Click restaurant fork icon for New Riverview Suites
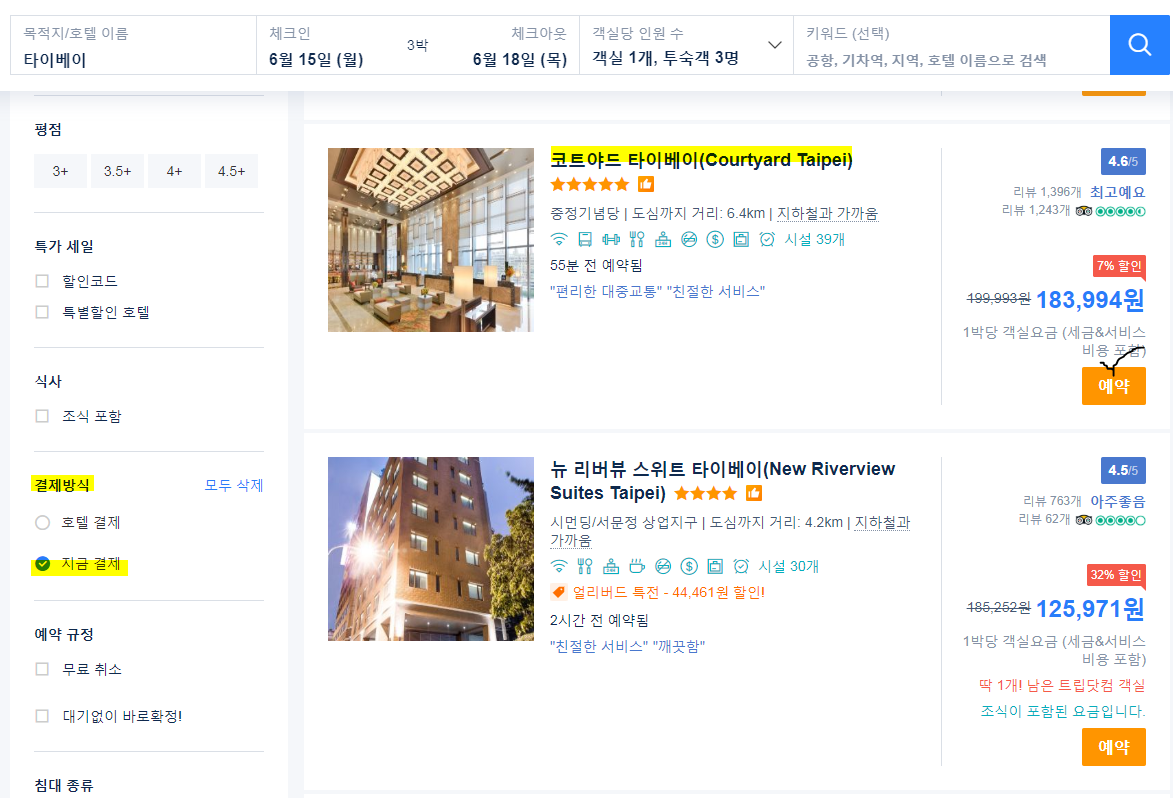 pos(585,566)
